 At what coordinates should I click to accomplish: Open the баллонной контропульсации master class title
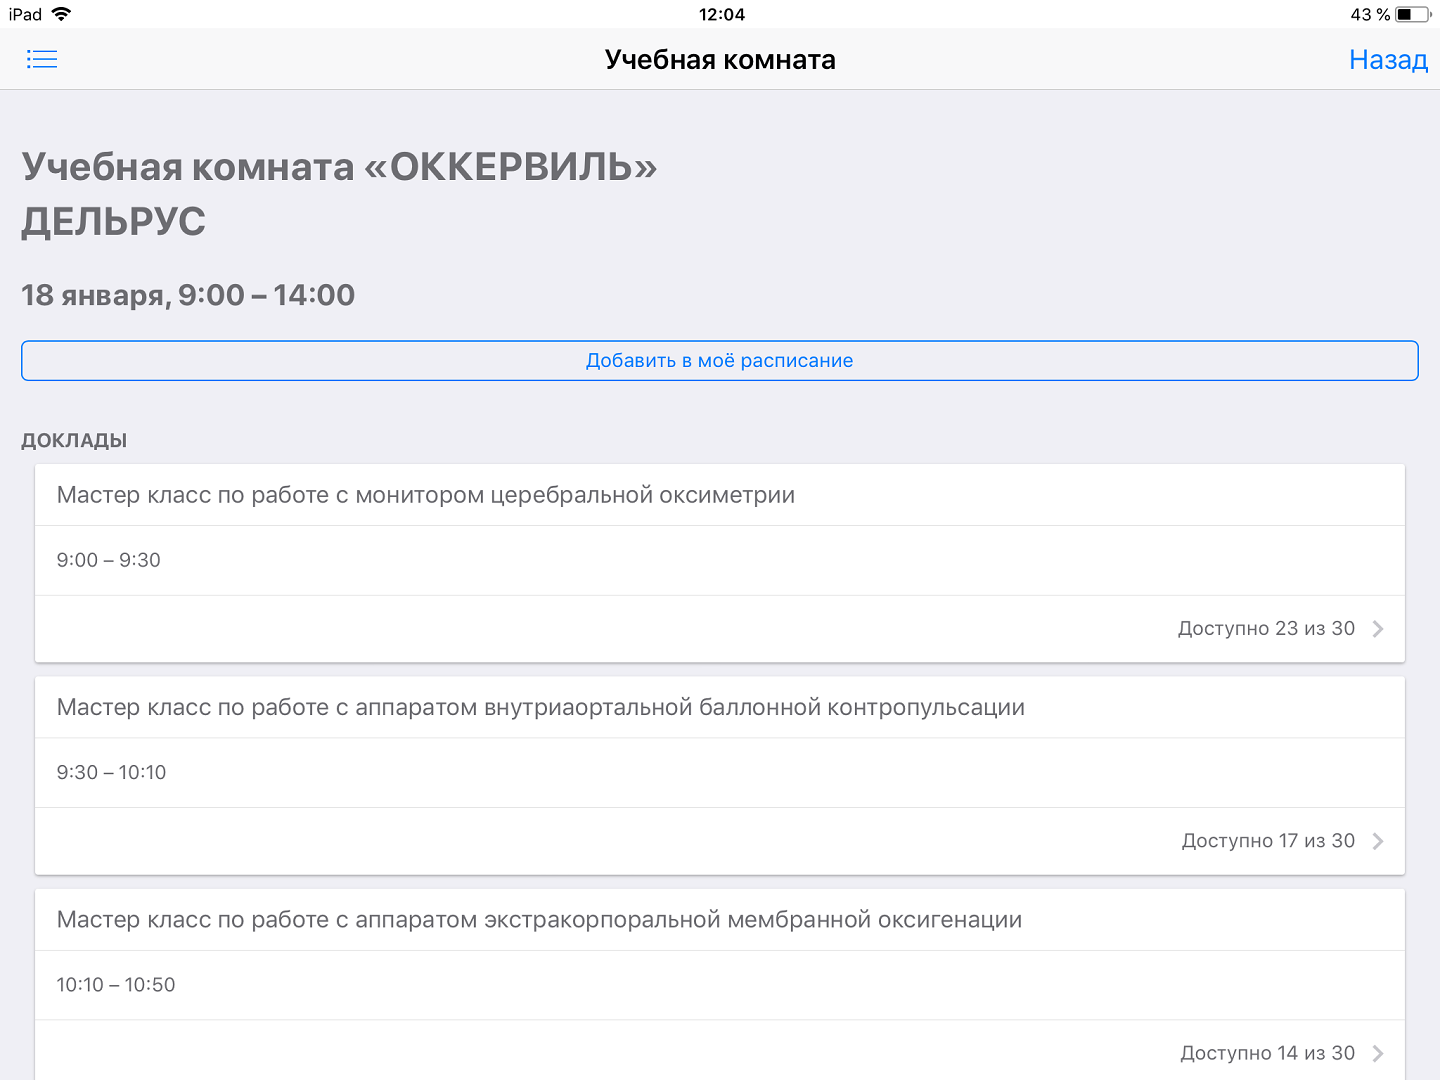click(541, 707)
